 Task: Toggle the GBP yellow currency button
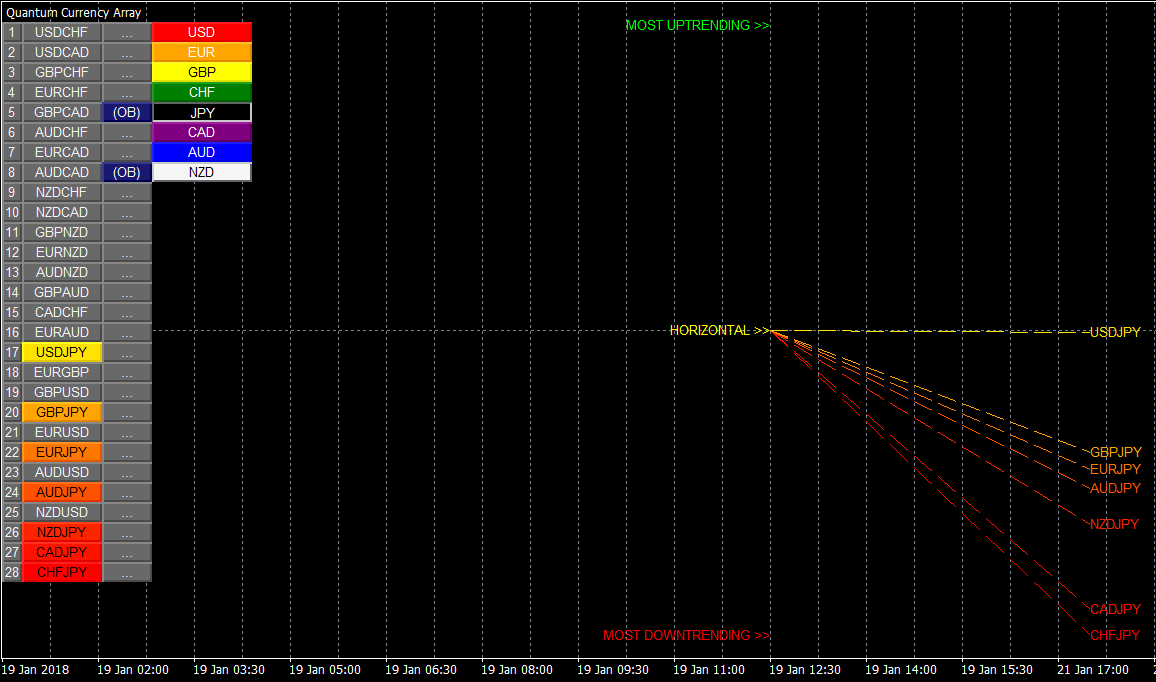201,72
